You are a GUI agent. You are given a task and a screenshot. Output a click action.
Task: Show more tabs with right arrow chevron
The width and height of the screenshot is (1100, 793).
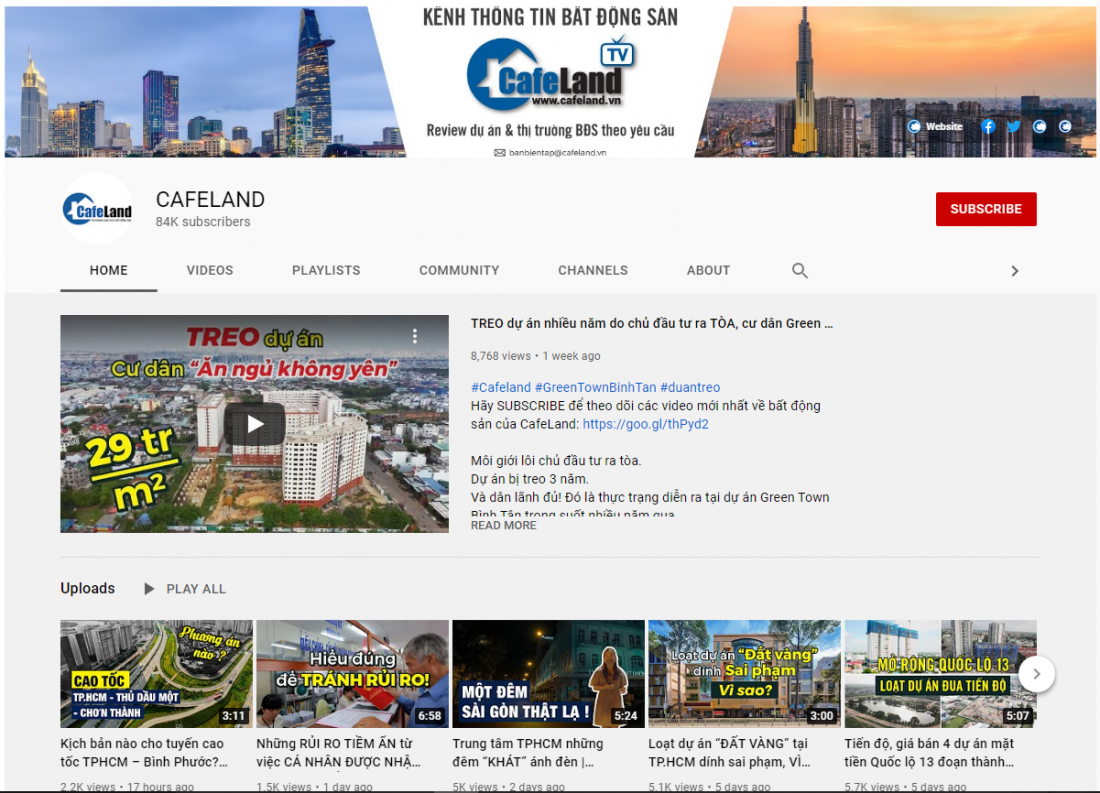coord(1014,271)
